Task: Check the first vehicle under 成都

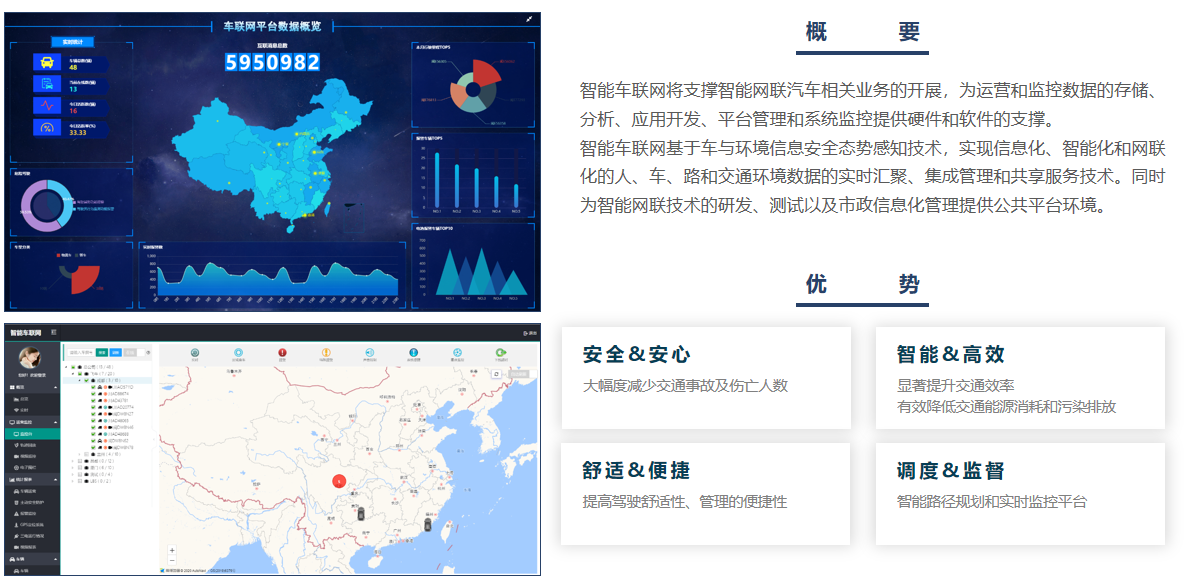Action: (93, 387)
